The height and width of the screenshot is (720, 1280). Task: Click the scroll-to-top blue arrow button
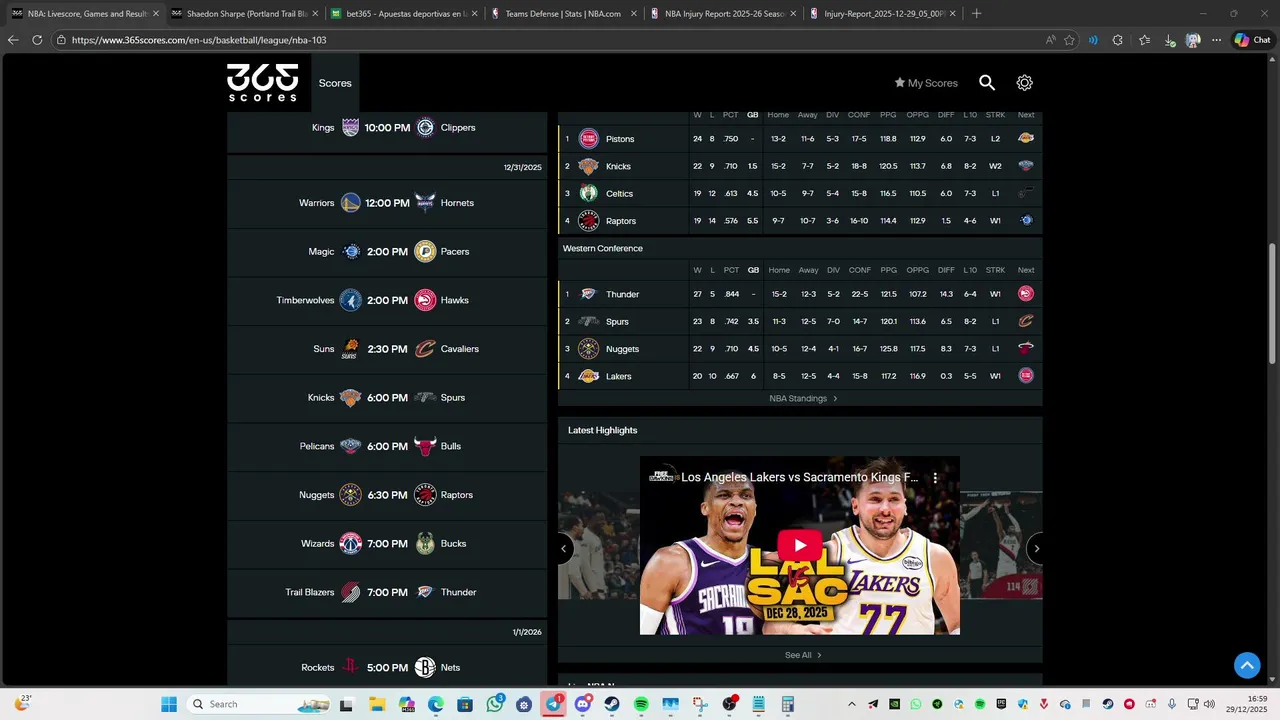click(x=1247, y=665)
